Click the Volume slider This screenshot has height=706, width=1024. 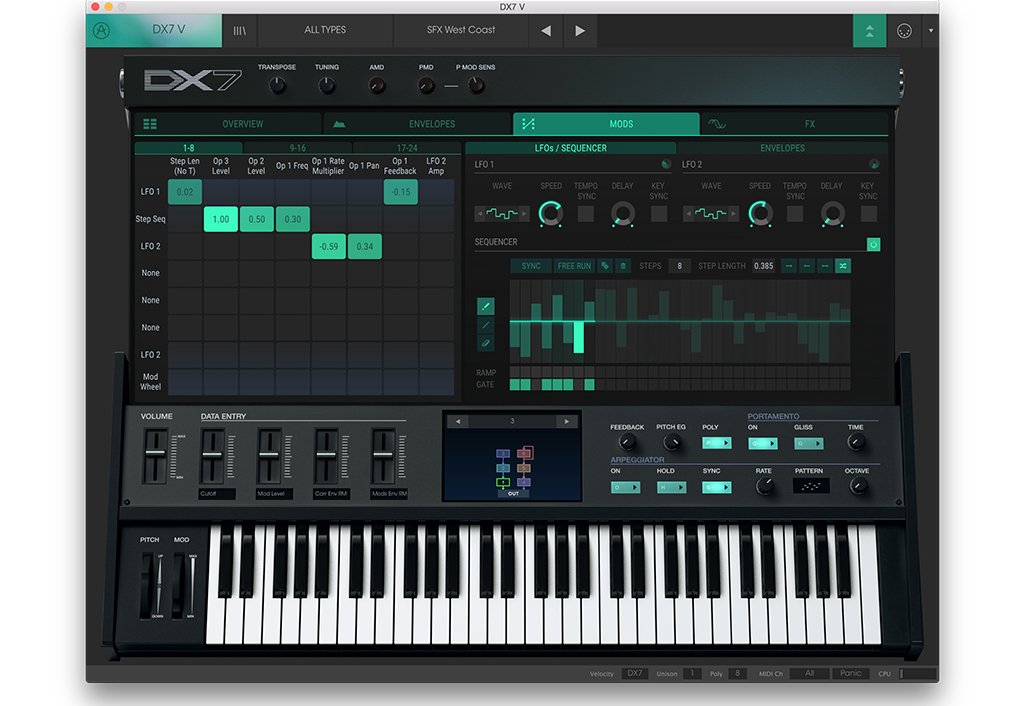[x=154, y=454]
